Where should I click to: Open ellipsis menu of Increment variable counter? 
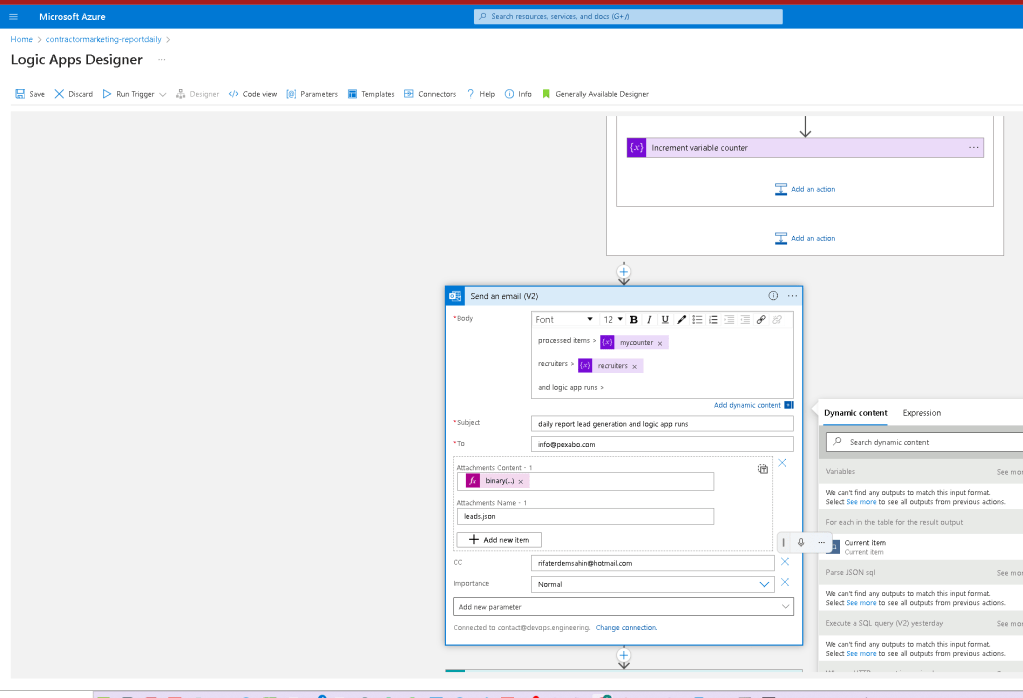coord(973,147)
